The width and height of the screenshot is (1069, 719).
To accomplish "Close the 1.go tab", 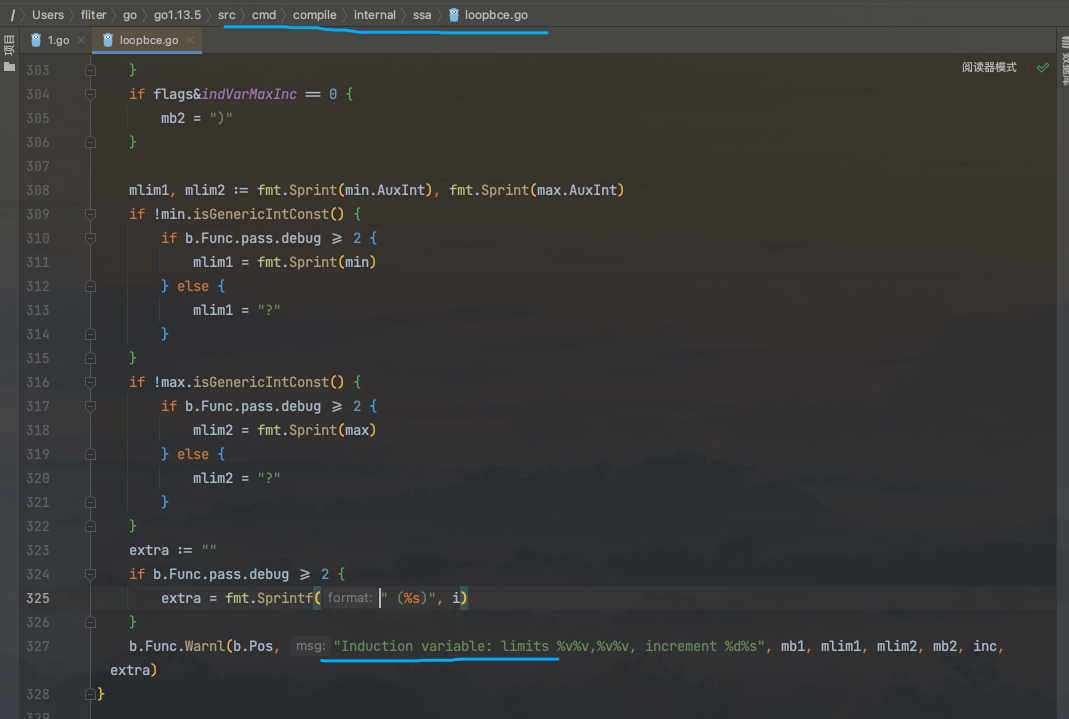I will [81, 40].
